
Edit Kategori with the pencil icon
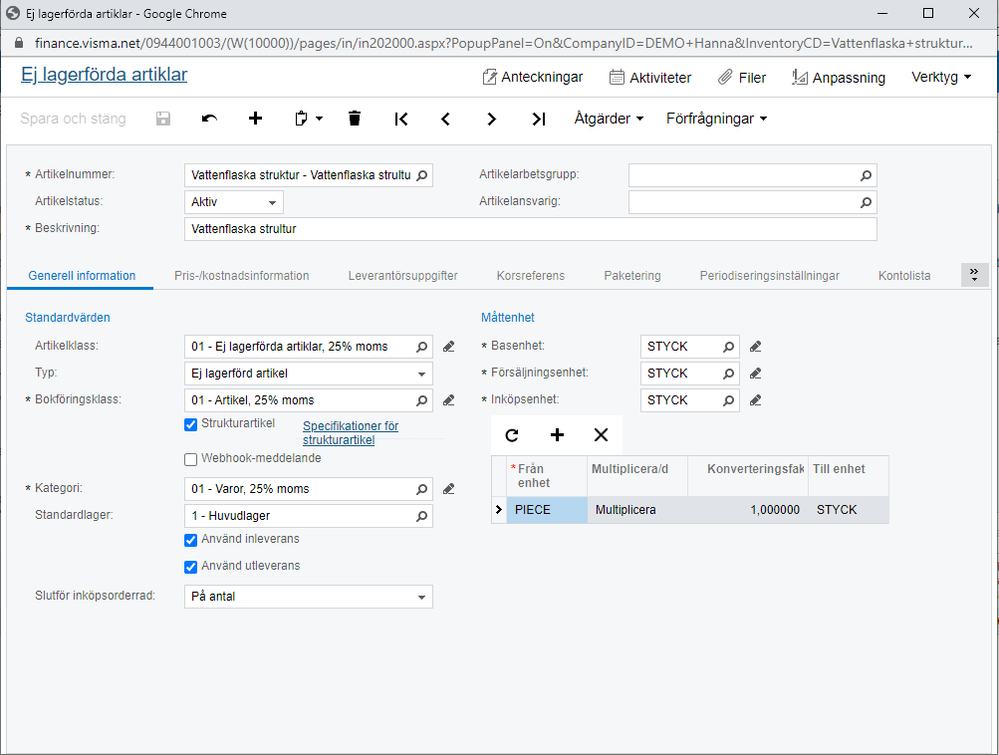tap(449, 489)
